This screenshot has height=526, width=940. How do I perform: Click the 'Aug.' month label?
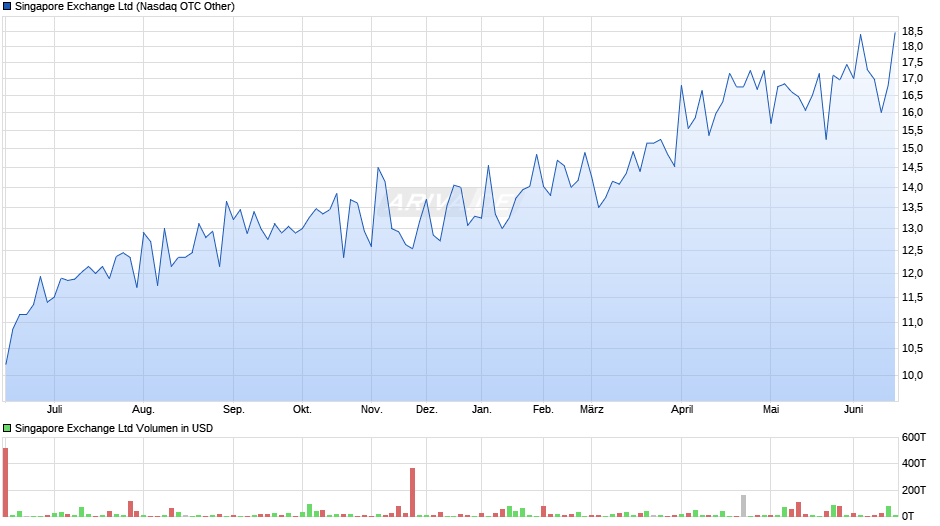click(143, 409)
